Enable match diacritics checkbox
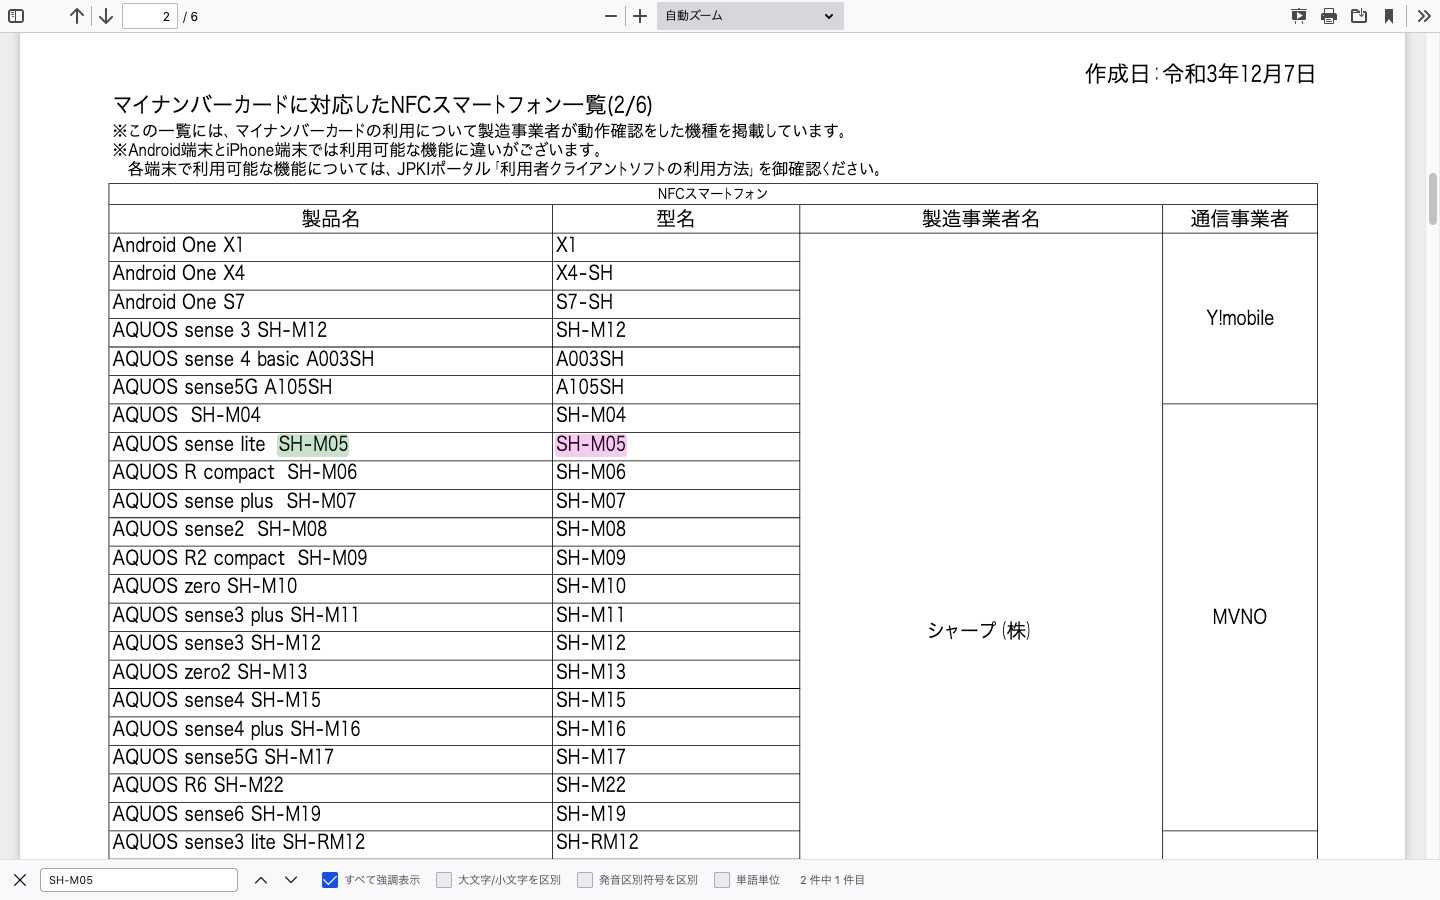This screenshot has width=1440, height=900. [585, 880]
